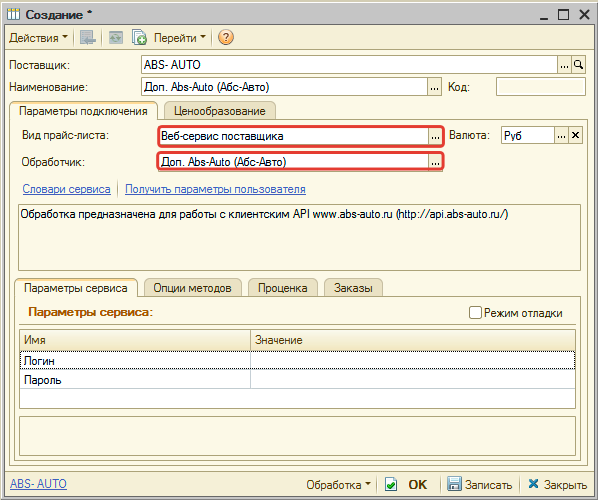Open the Действия dropdown menu
The image size is (598, 500).
[38, 37]
